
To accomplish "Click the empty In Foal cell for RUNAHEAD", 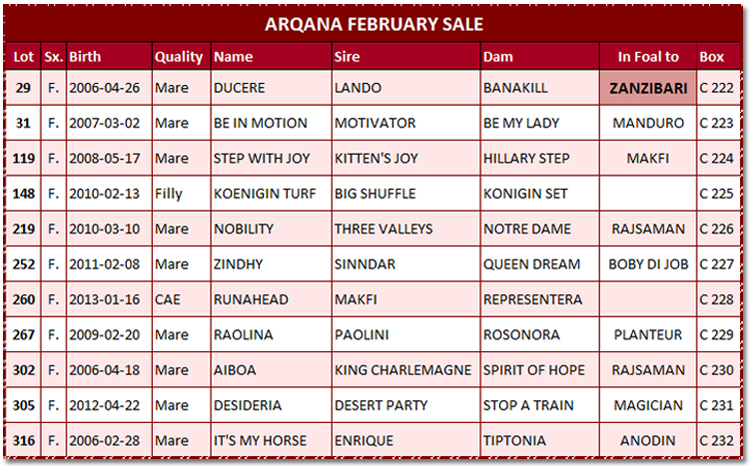I will point(648,300).
